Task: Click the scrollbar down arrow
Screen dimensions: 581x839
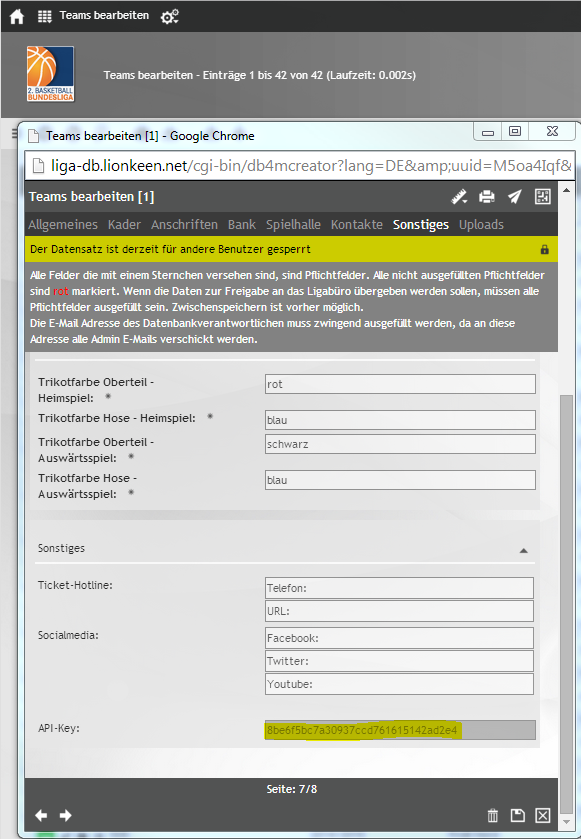Action: point(567,822)
